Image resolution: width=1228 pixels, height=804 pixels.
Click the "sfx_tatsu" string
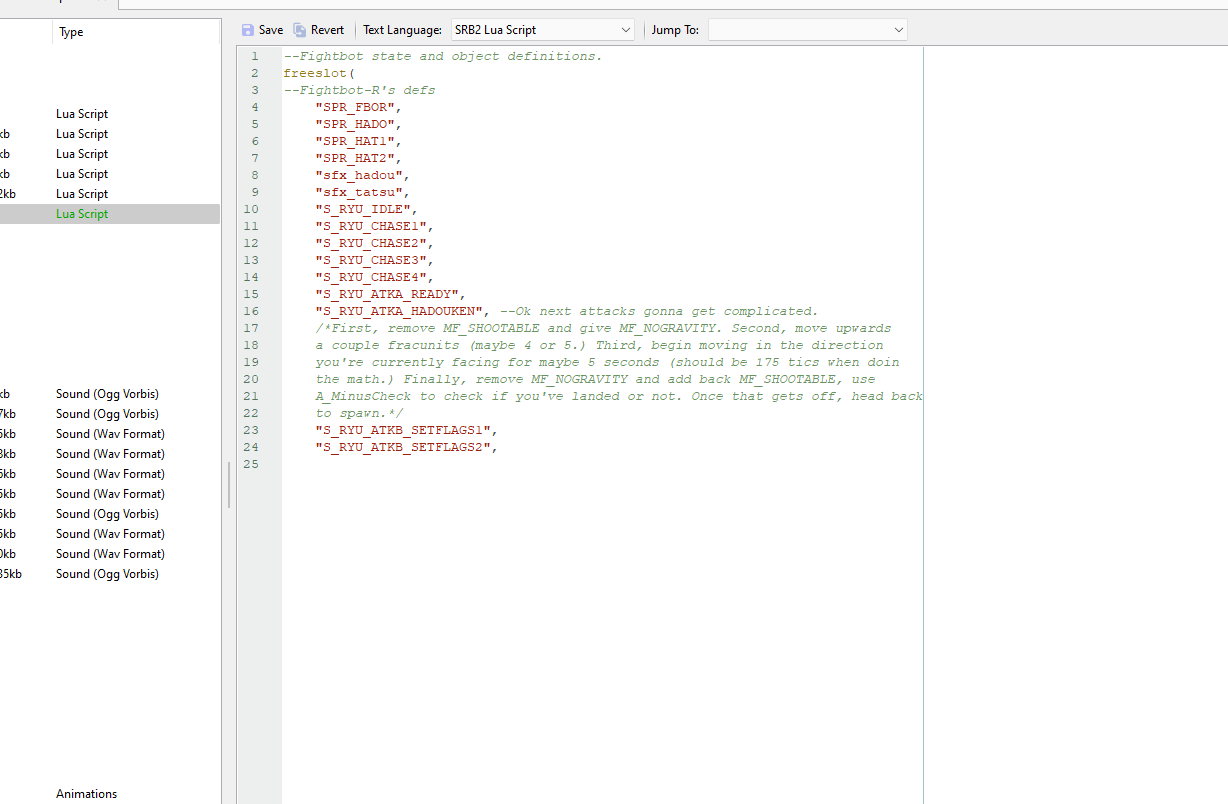pos(359,192)
